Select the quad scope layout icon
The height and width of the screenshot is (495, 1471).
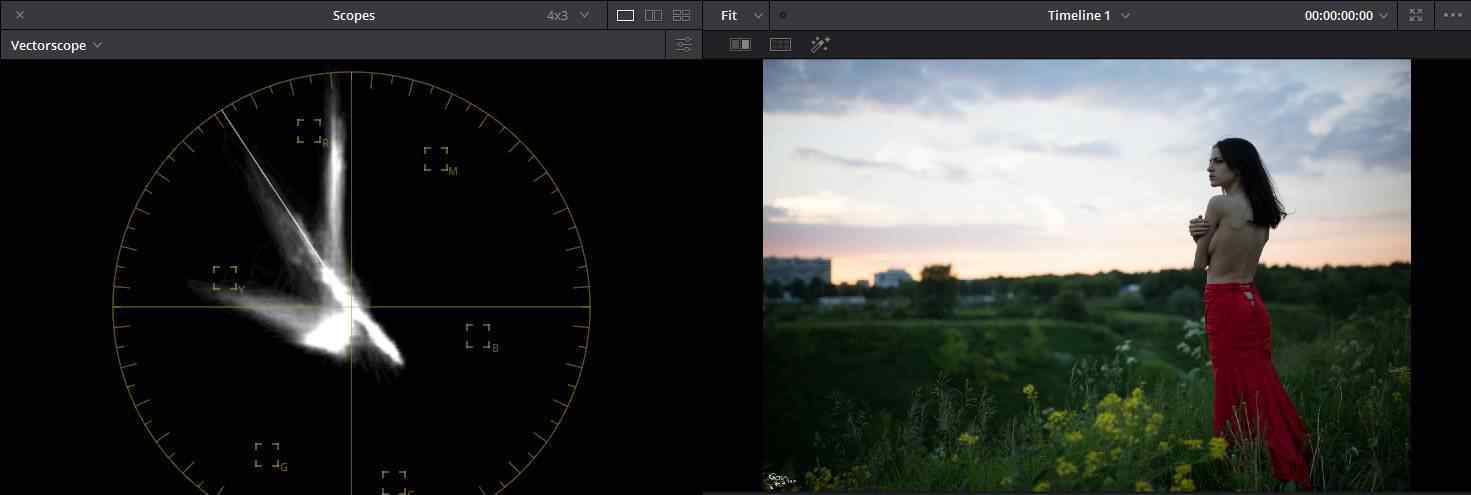pyautogui.click(x=681, y=15)
